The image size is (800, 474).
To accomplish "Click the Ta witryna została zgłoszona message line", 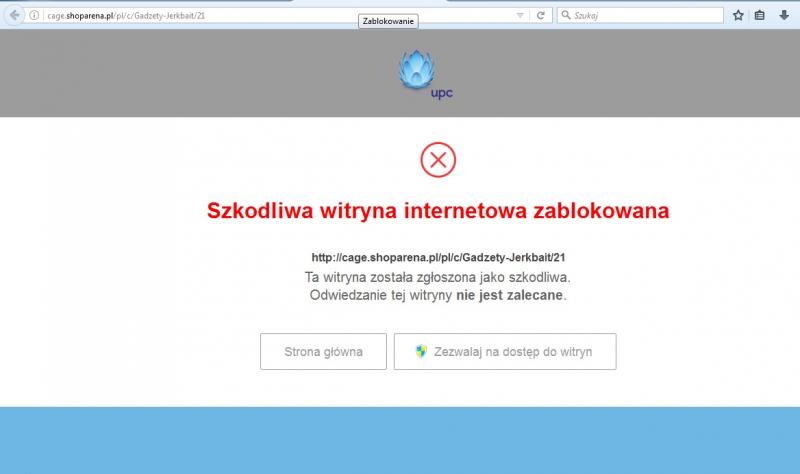I will tap(438, 276).
